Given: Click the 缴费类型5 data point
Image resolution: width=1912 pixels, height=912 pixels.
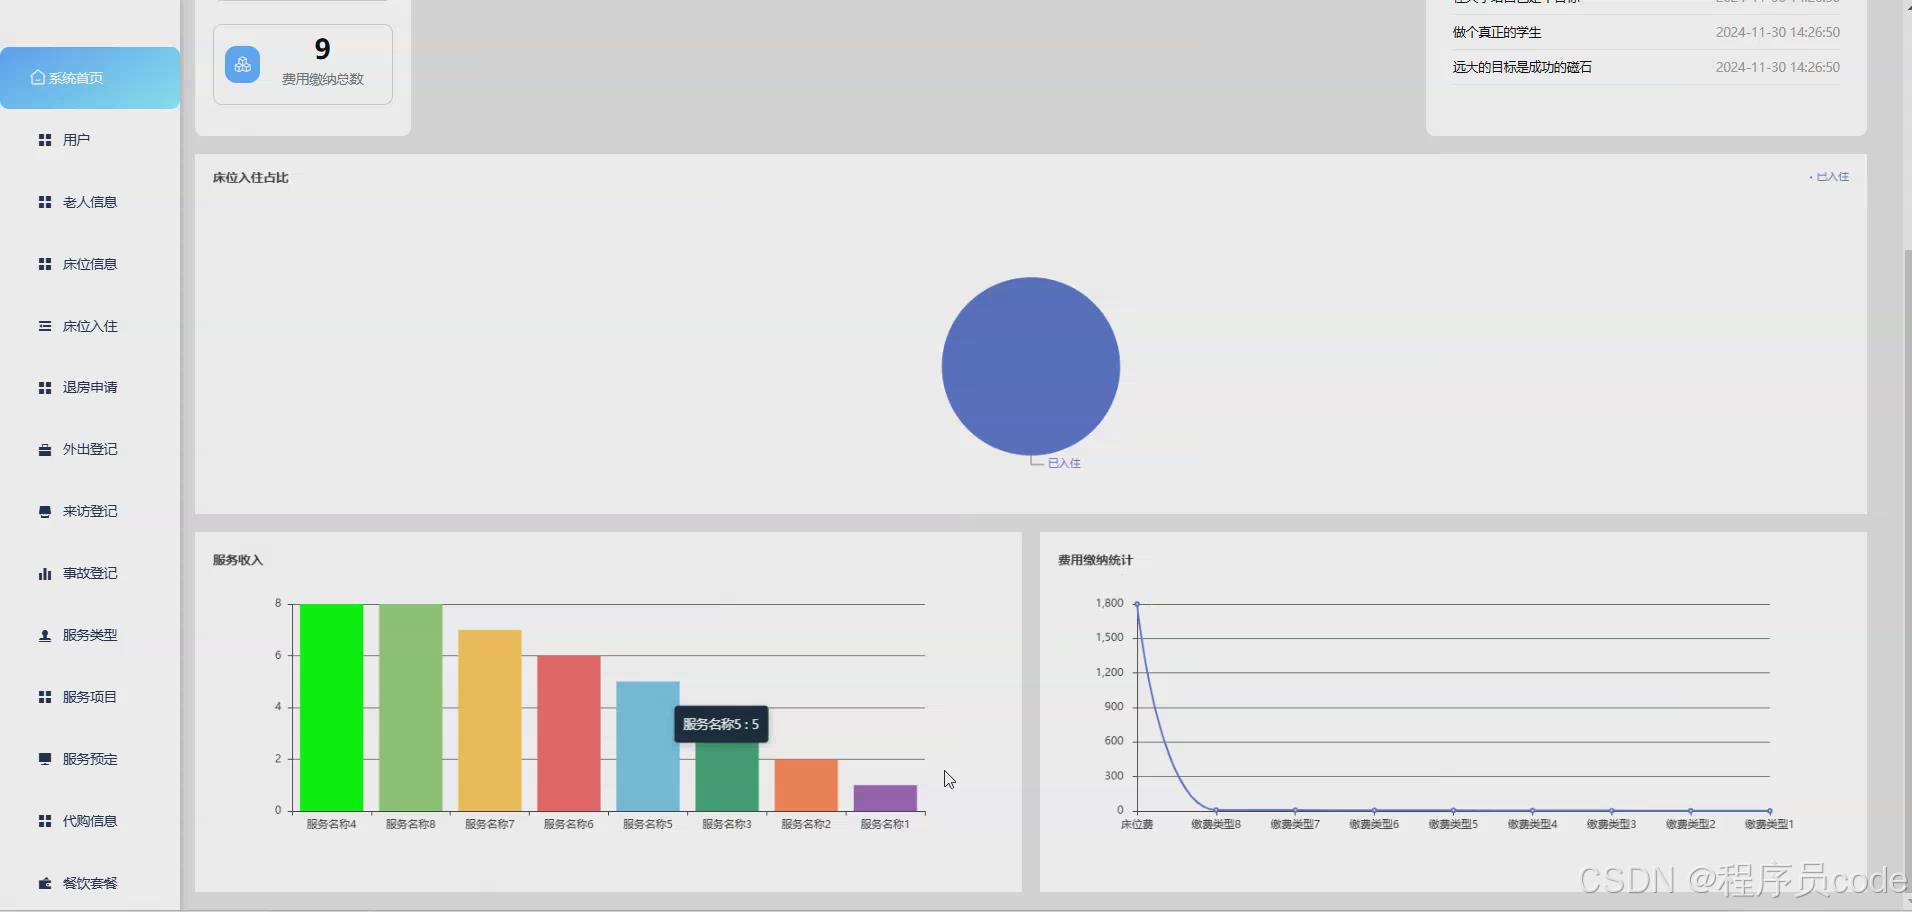Looking at the screenshot, I should [1453, 810].
